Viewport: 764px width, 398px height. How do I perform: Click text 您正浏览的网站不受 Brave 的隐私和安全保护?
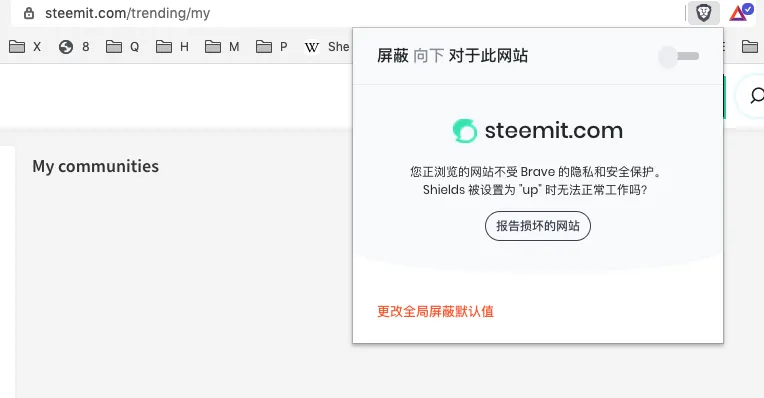pos(535,171)
